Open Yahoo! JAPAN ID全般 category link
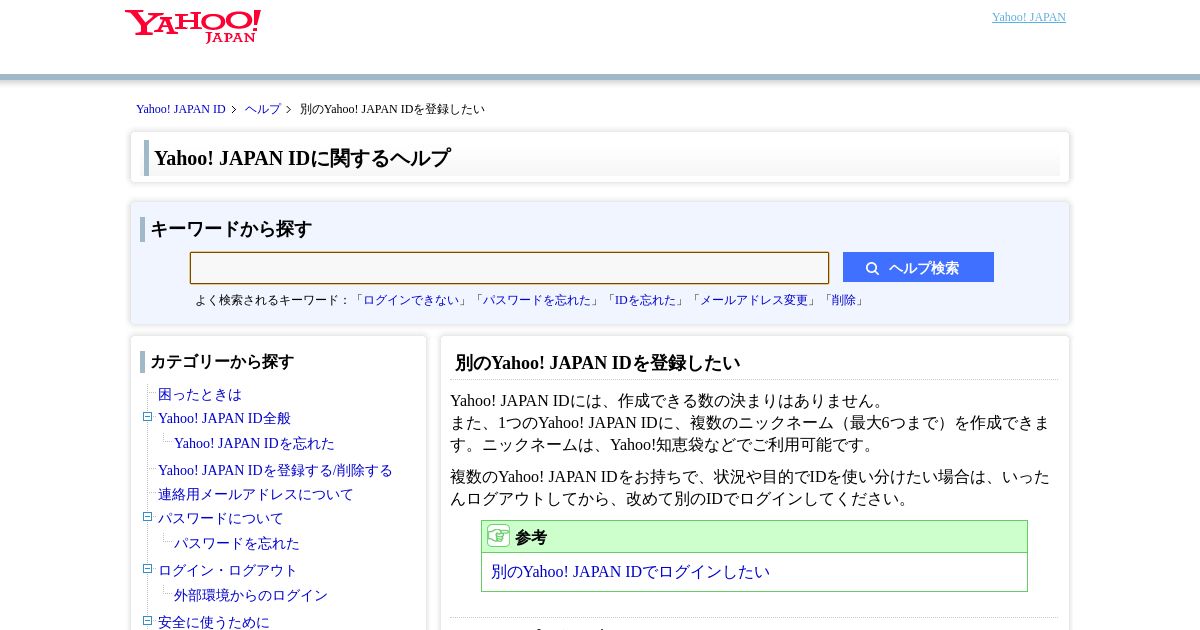 pyautogui.click(x=224, y=419)
